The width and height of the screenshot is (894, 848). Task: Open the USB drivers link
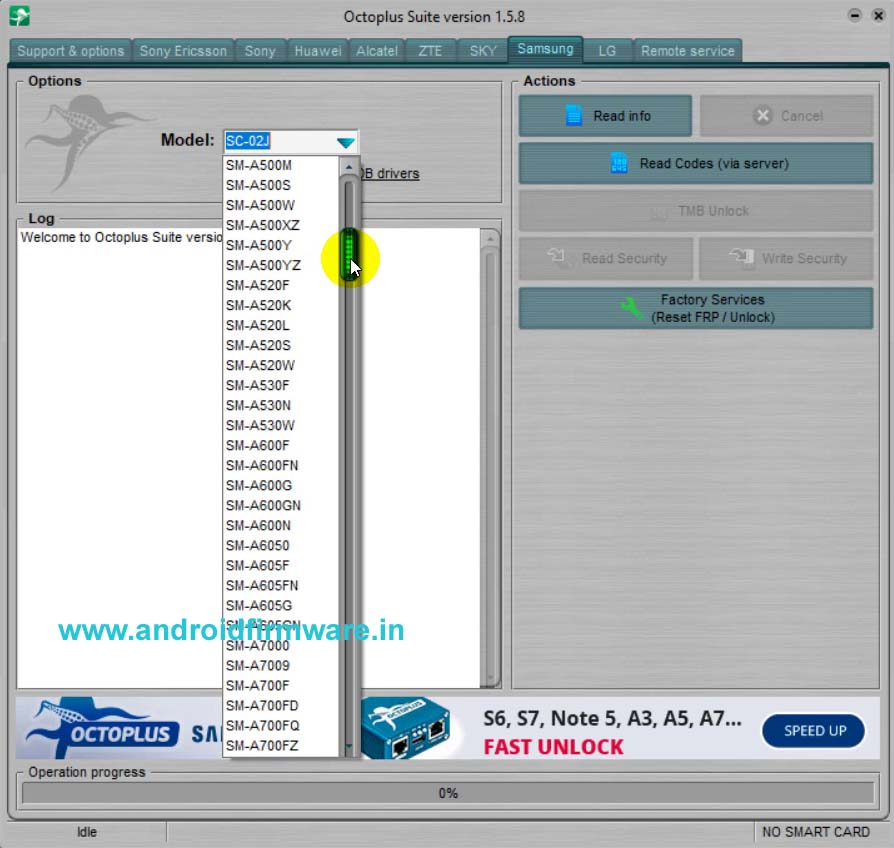pos(390,173)
